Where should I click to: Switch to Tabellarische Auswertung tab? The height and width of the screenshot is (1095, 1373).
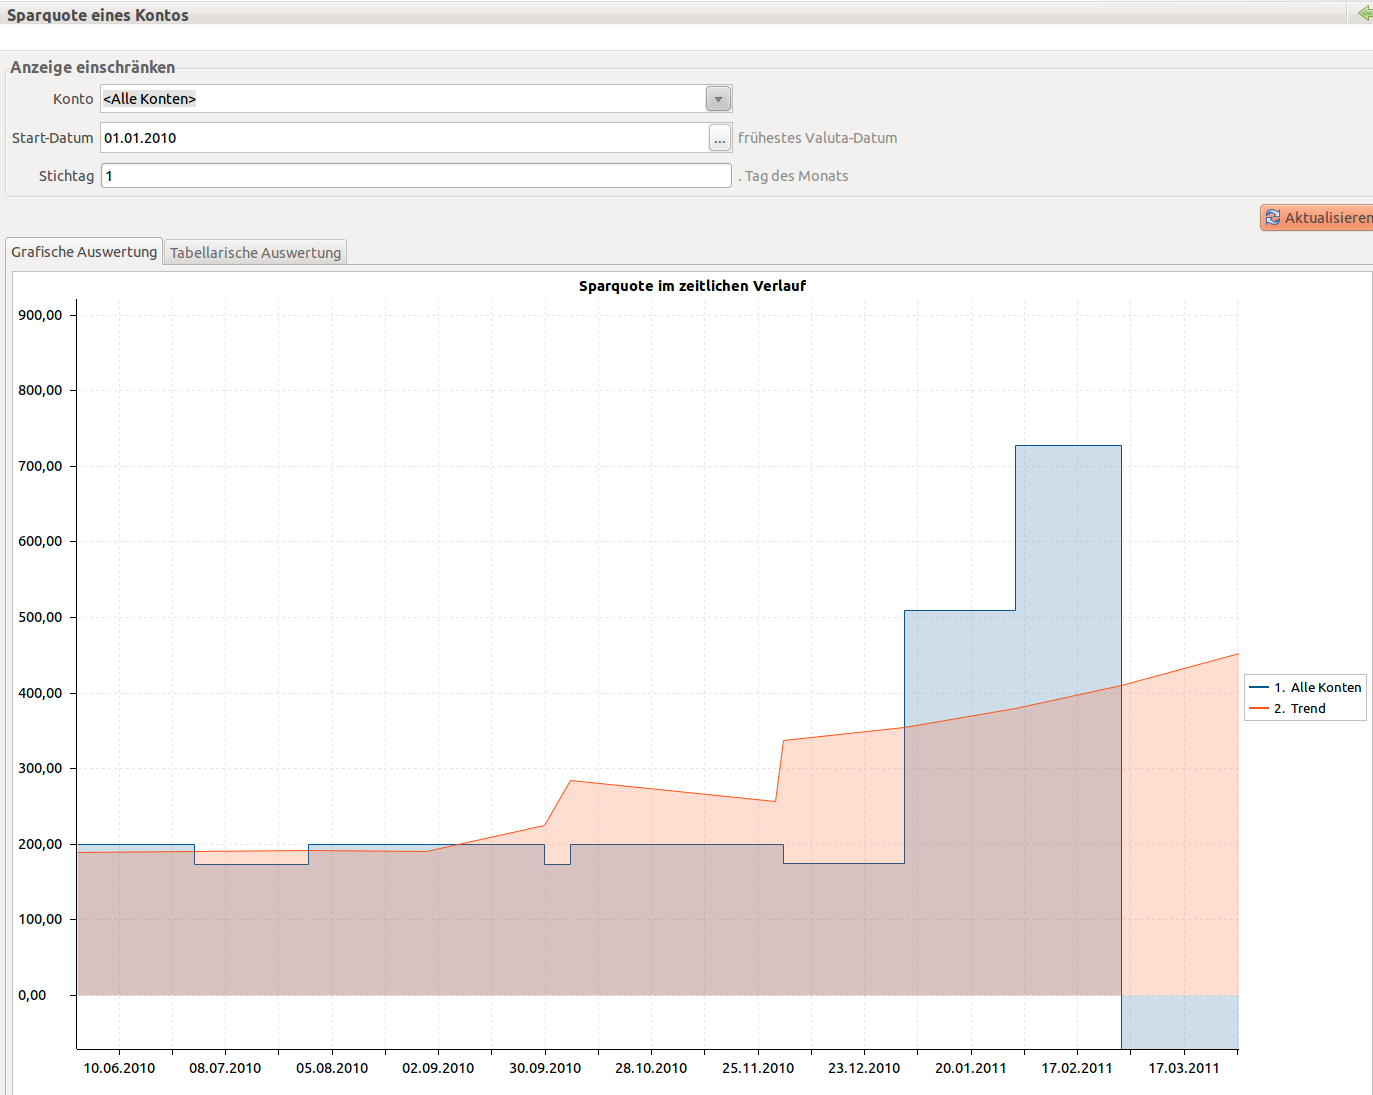pyautogui.click(x=255, y=253)
